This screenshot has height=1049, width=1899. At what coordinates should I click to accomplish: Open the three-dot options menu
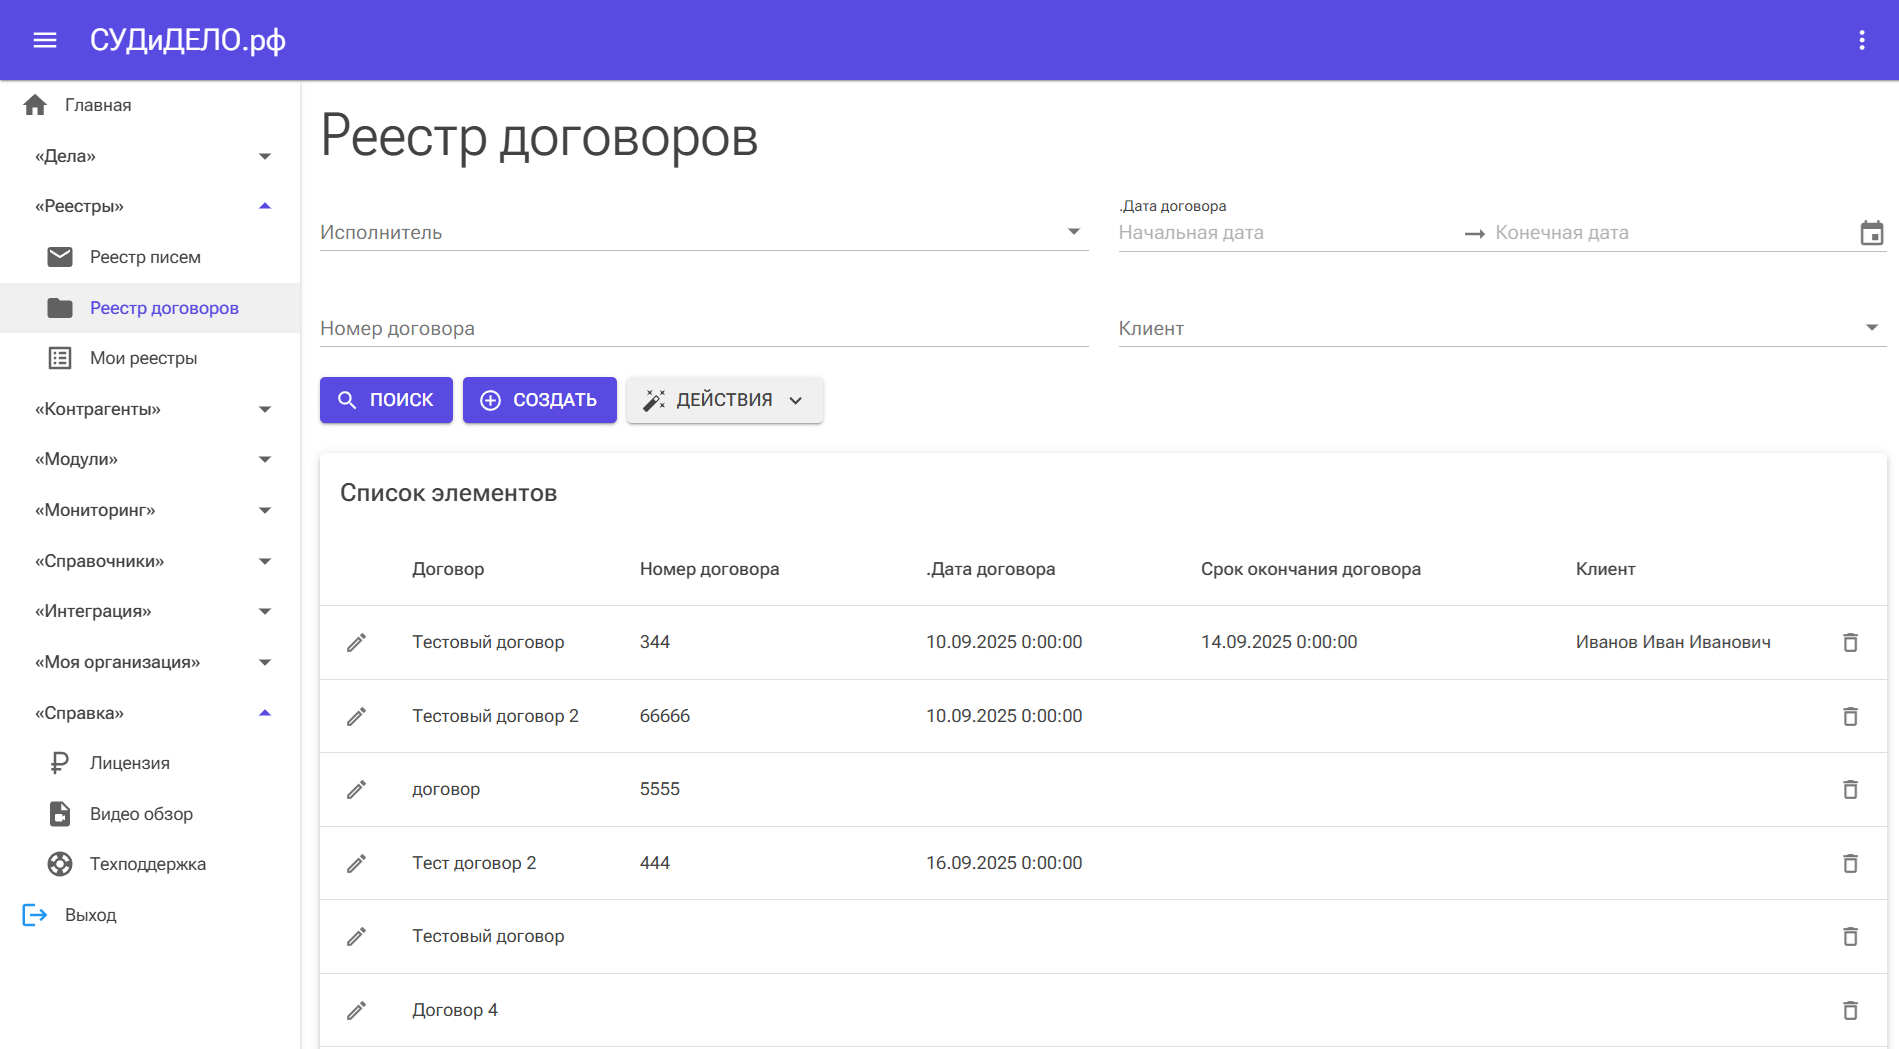point(1861,40)
